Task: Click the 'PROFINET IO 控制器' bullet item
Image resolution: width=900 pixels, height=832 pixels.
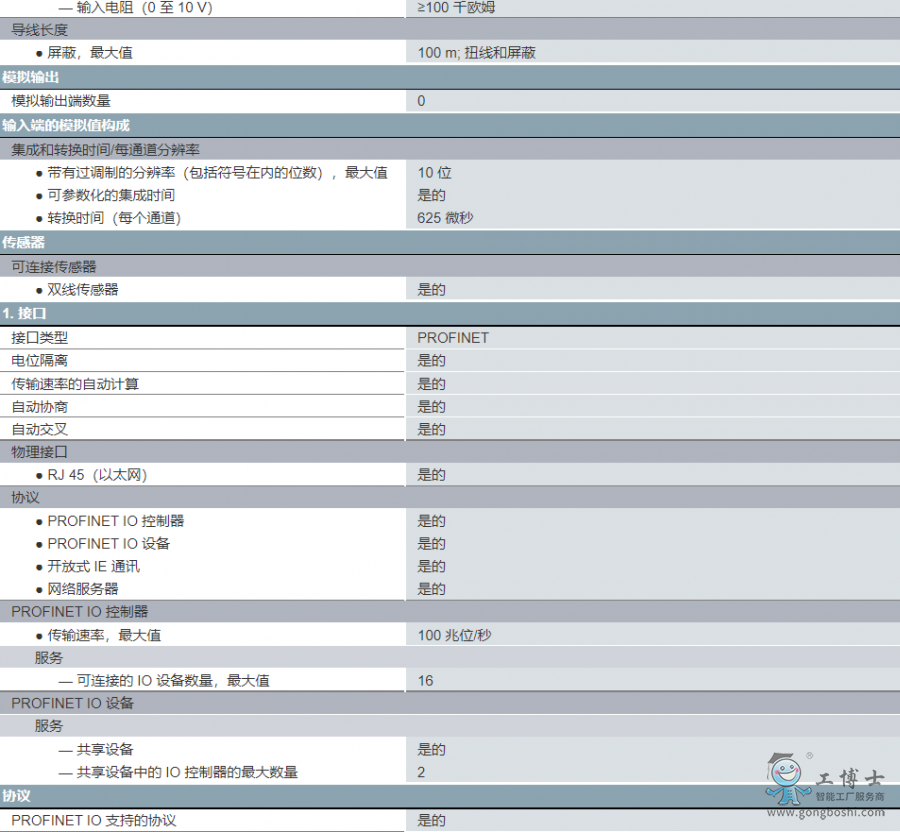Action: (116, 521)
